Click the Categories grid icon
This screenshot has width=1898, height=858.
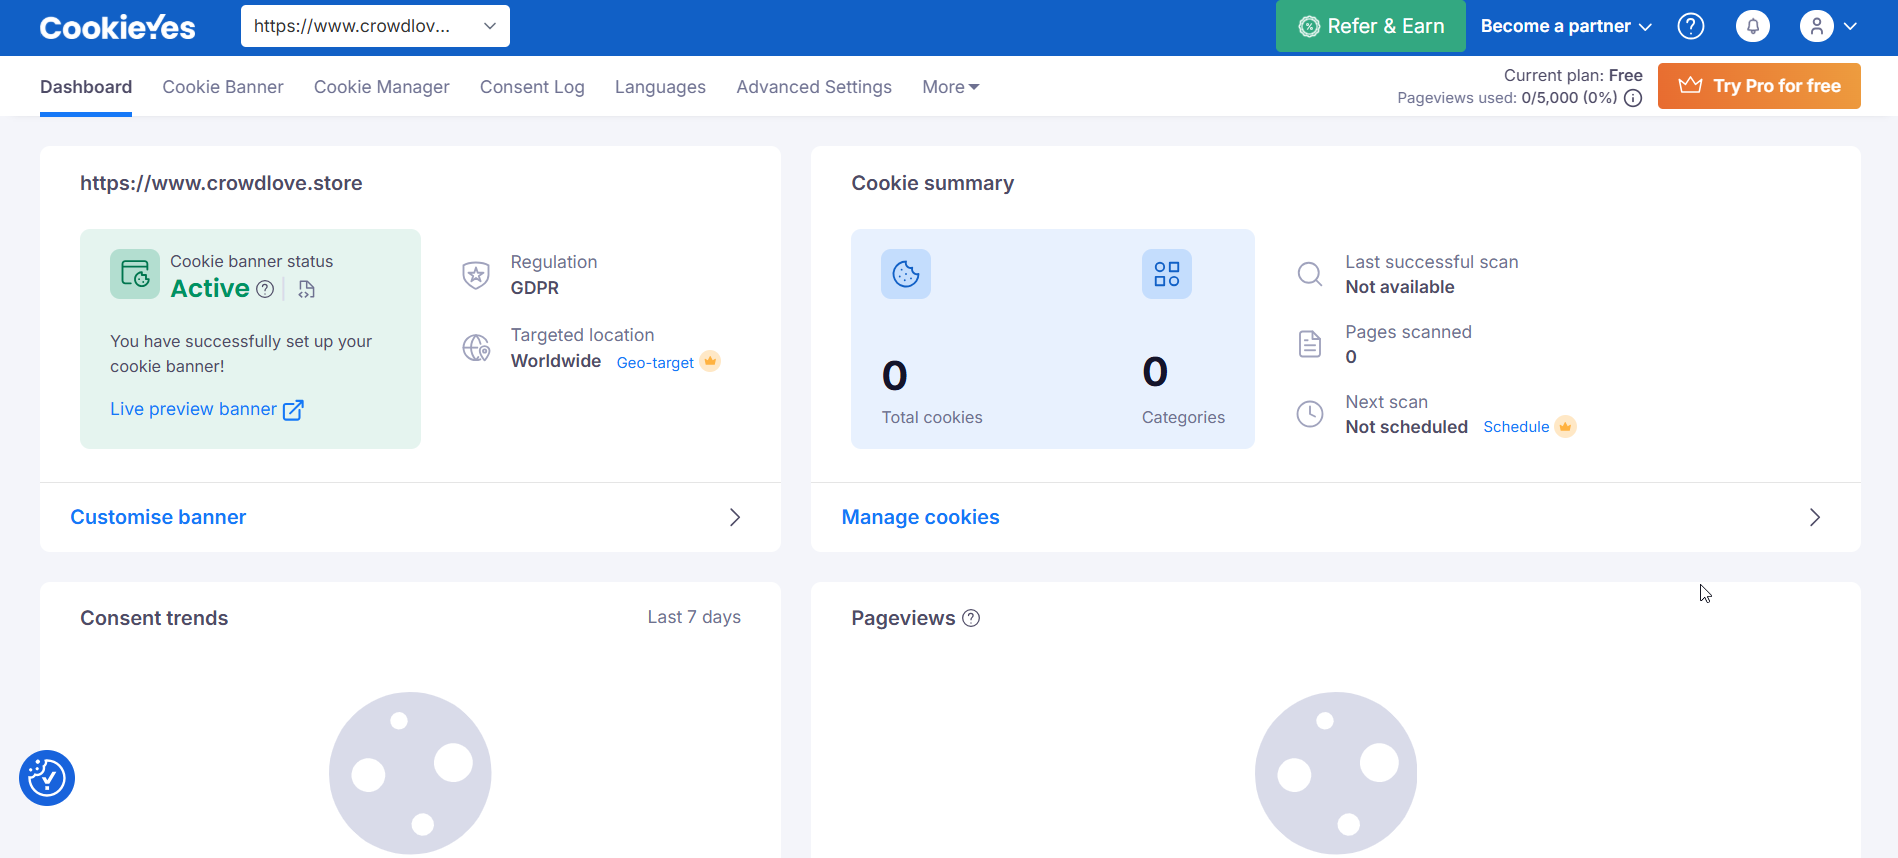(x=1167, y=274)
